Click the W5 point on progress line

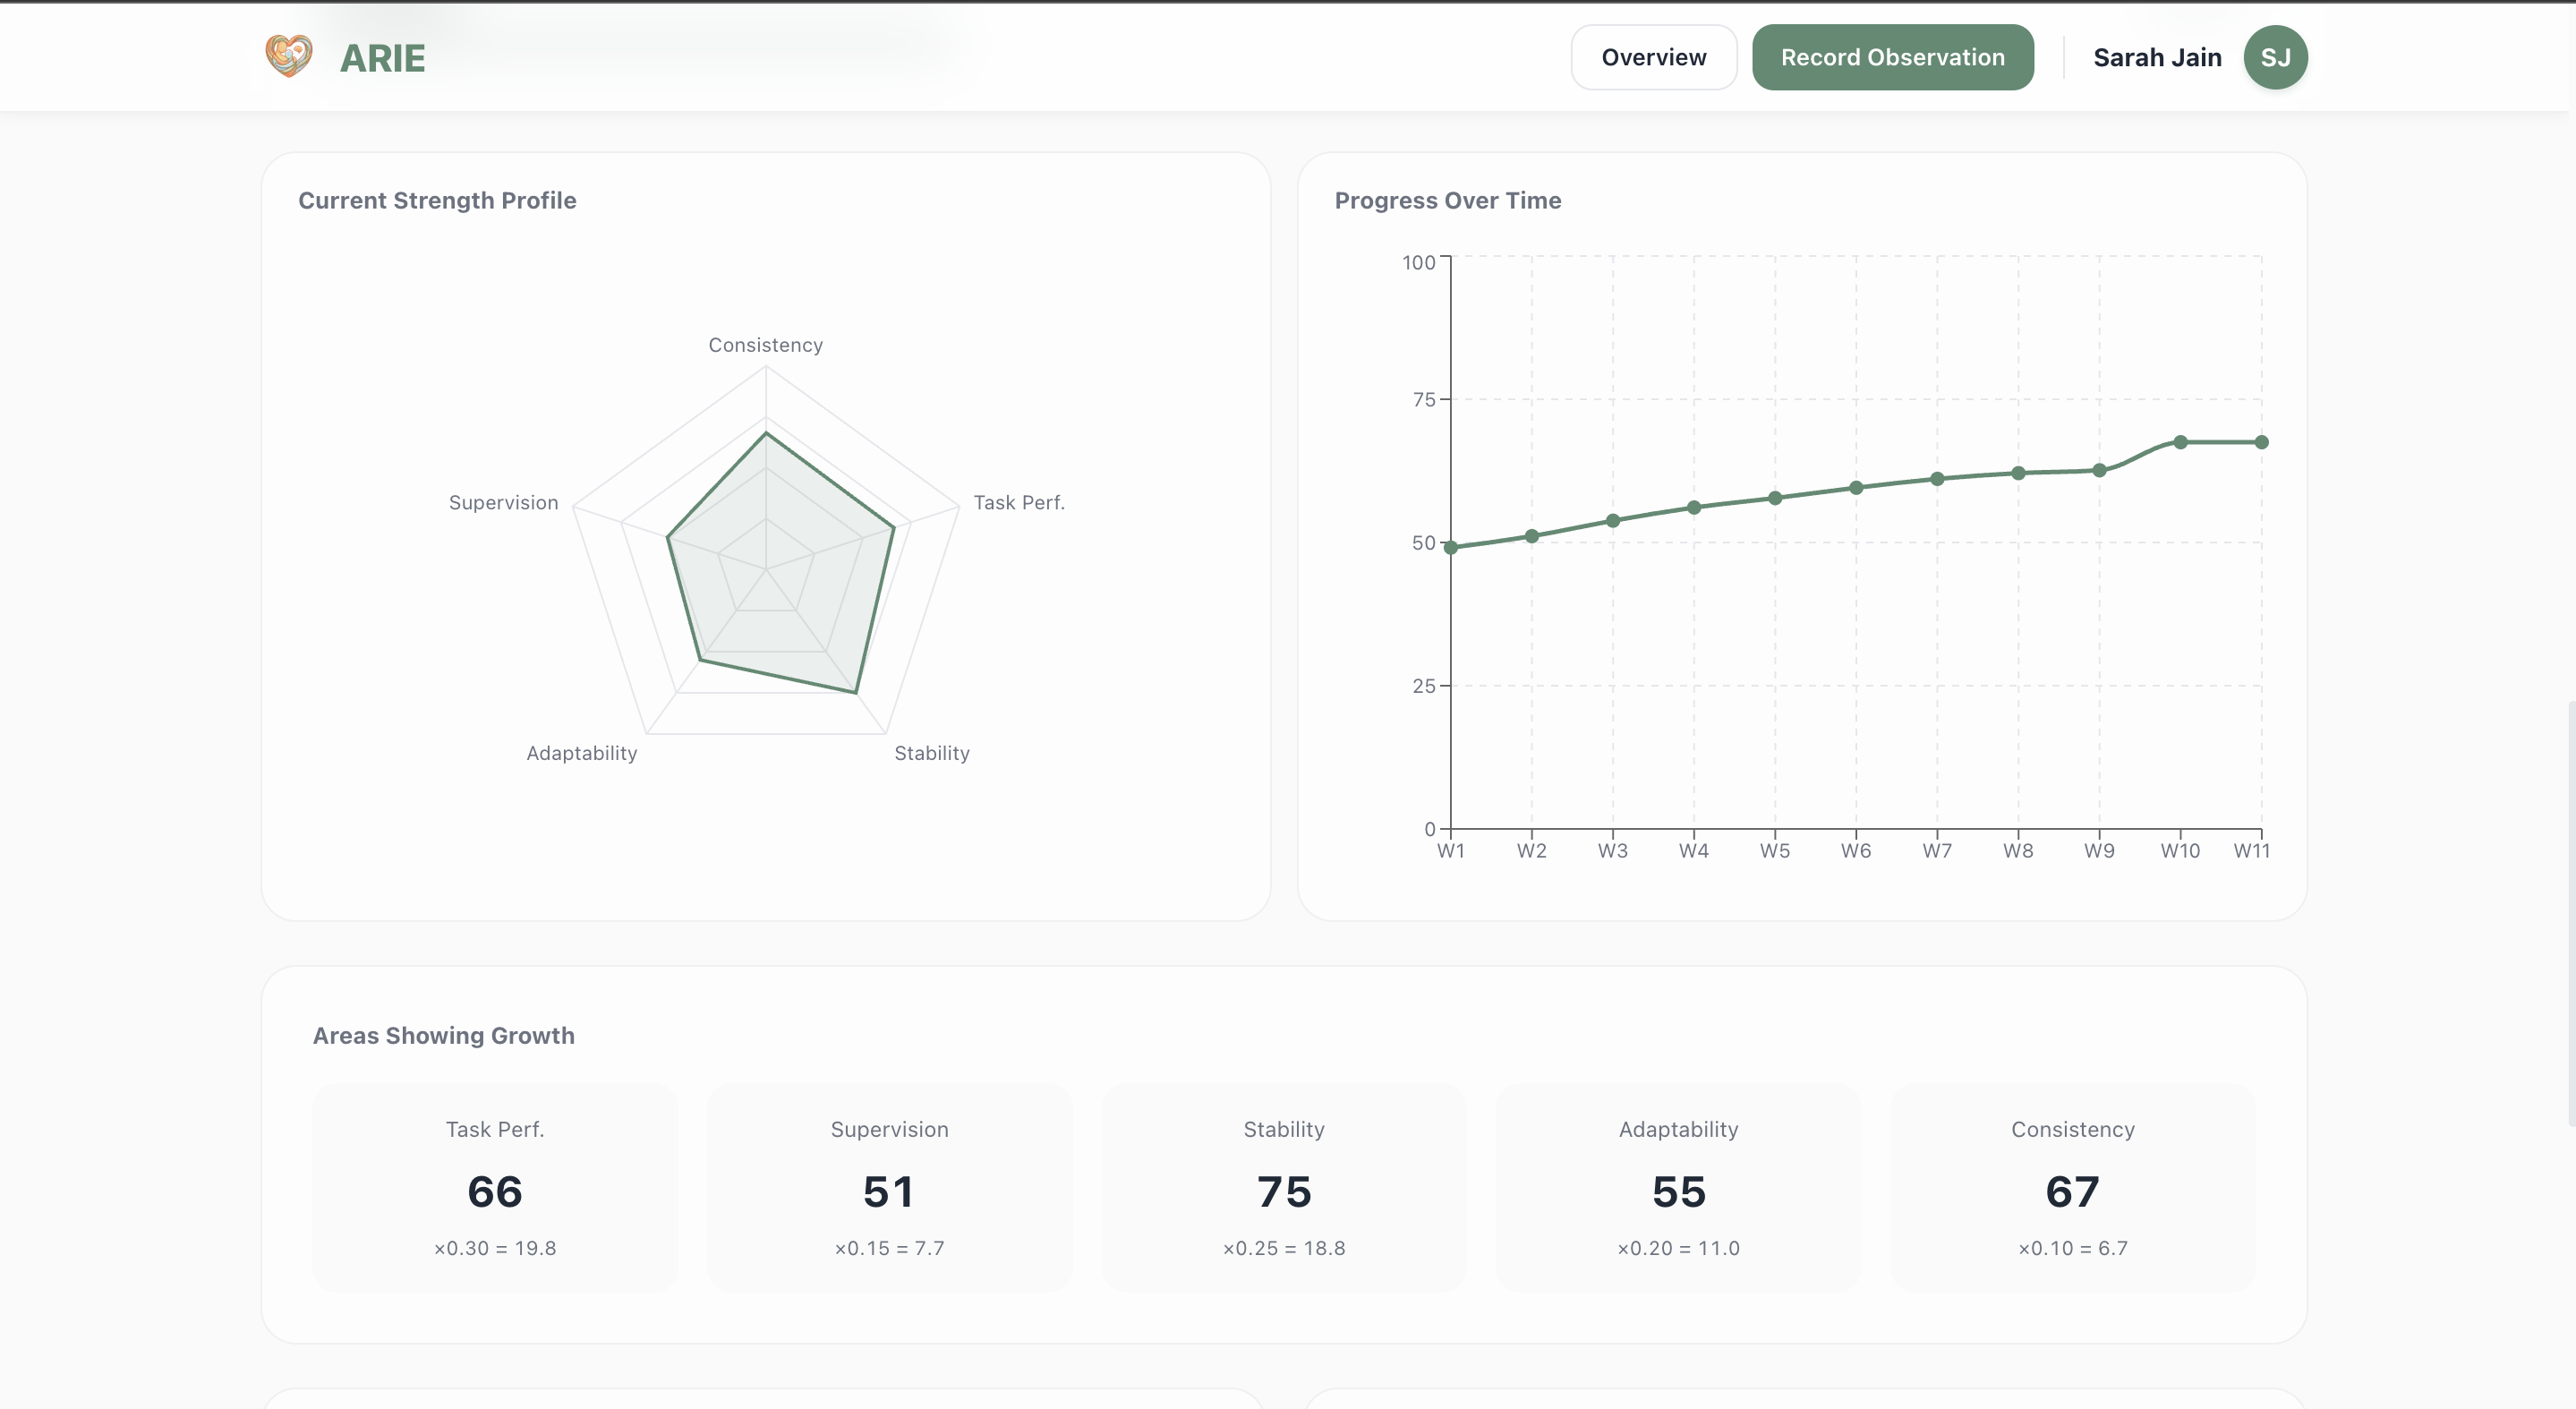click(1775, 498)
